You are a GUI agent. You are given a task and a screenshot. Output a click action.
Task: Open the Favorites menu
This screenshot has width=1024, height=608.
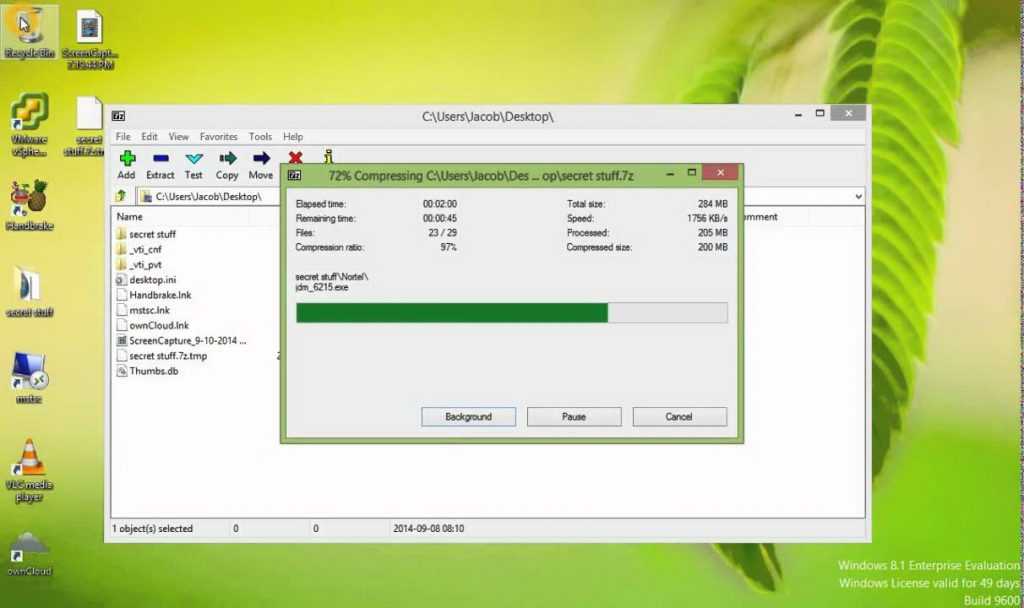tap(218, 137)
